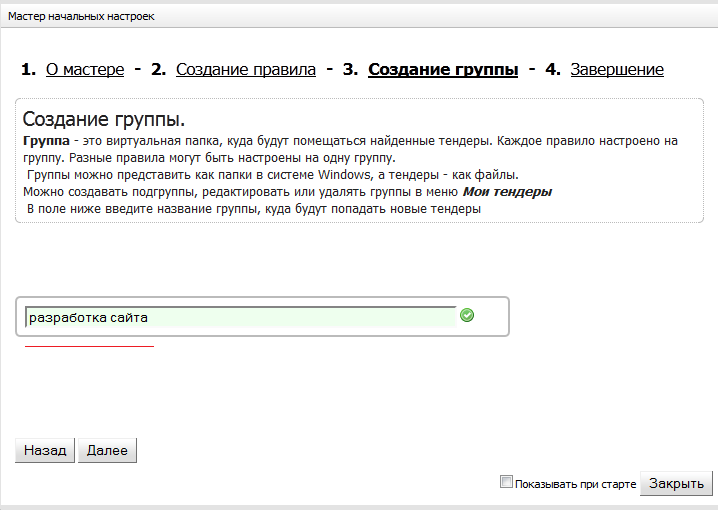This screenshot has width=718, height=510.
Task: Toggle 'Показывать при старте' checkbox
Action: pos(506,482)
